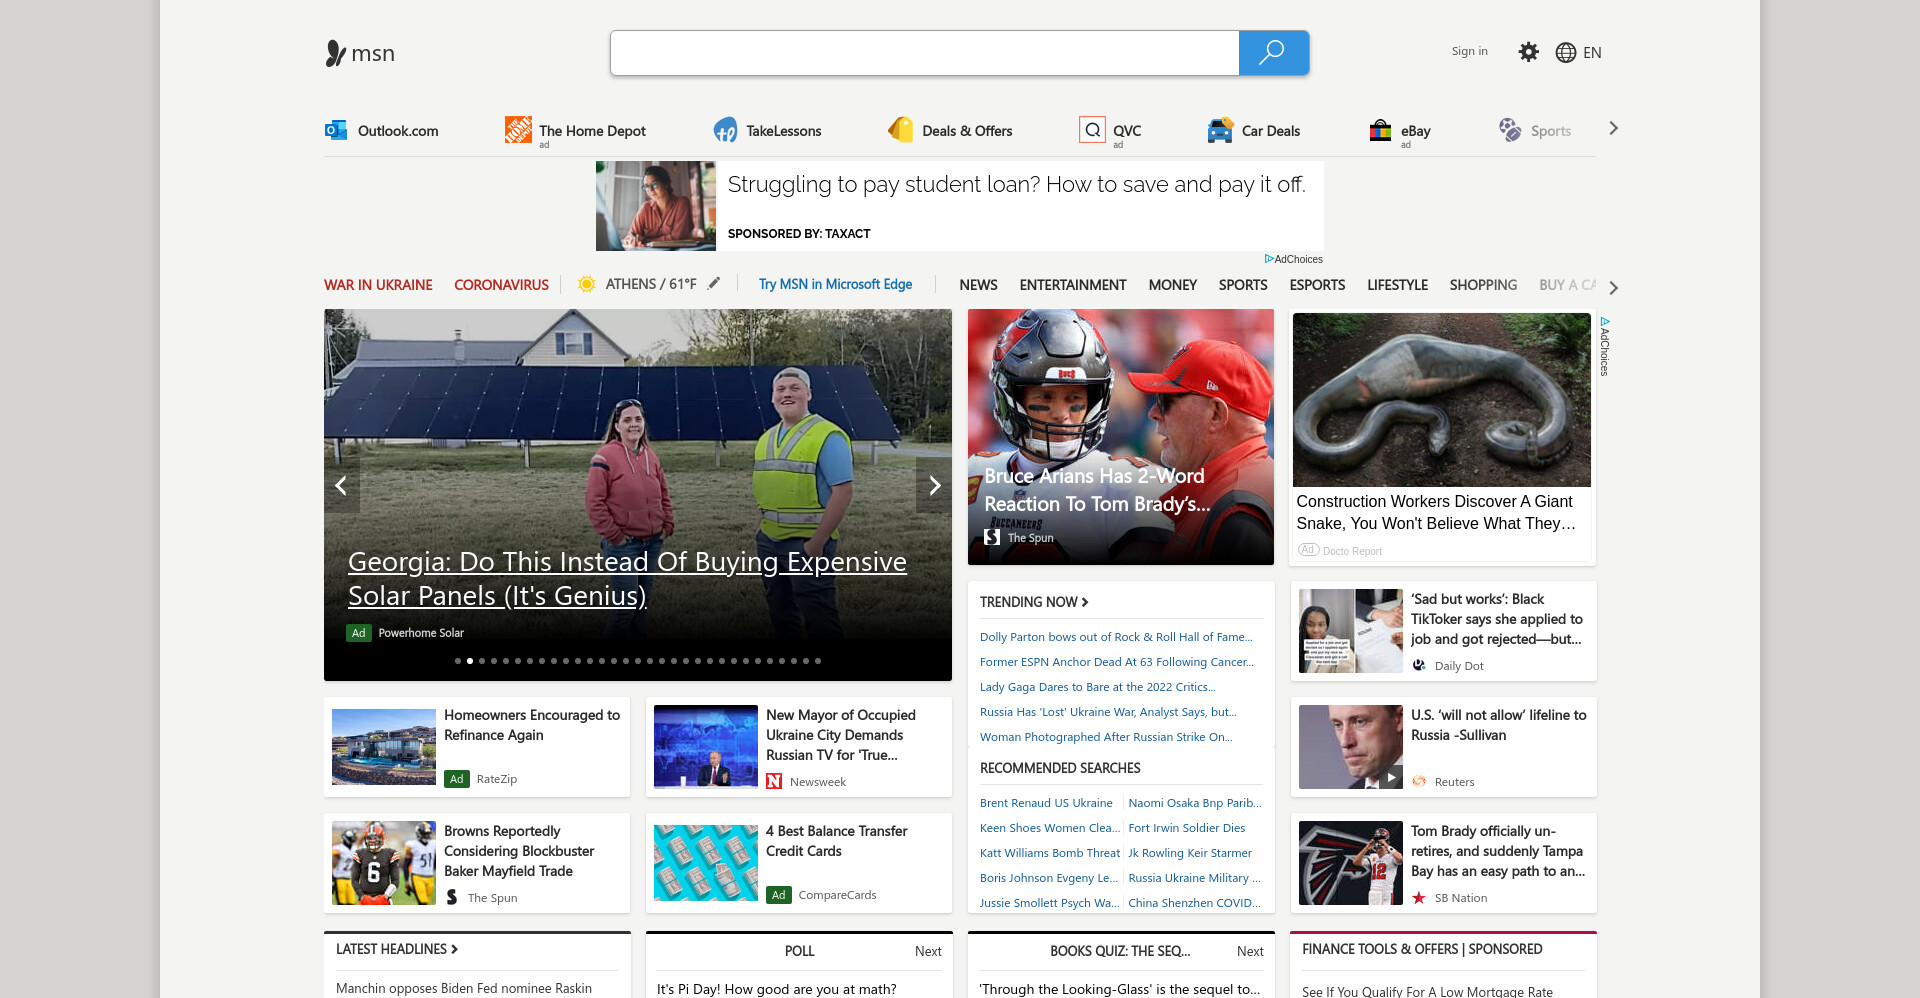The height and width of the screenshot is (998, 1920).
Task: Go to previous carousel slide
Action: [342, 485]
